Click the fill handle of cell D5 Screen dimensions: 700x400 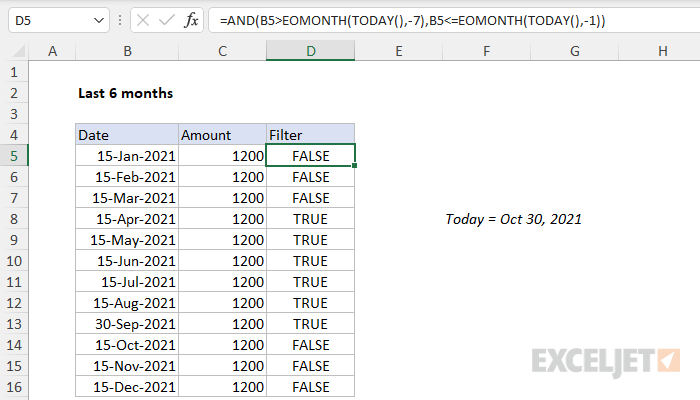(354, 166)
